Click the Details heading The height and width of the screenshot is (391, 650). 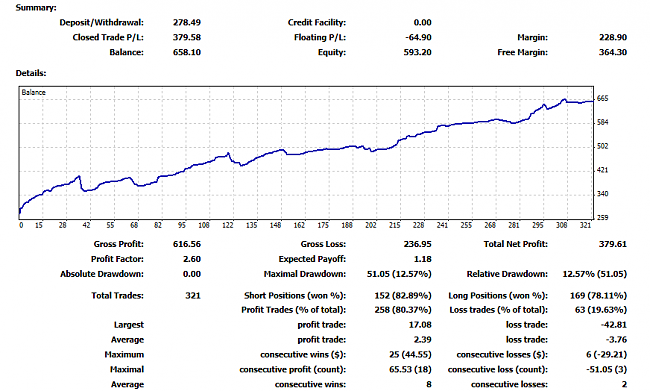(31, 73)
